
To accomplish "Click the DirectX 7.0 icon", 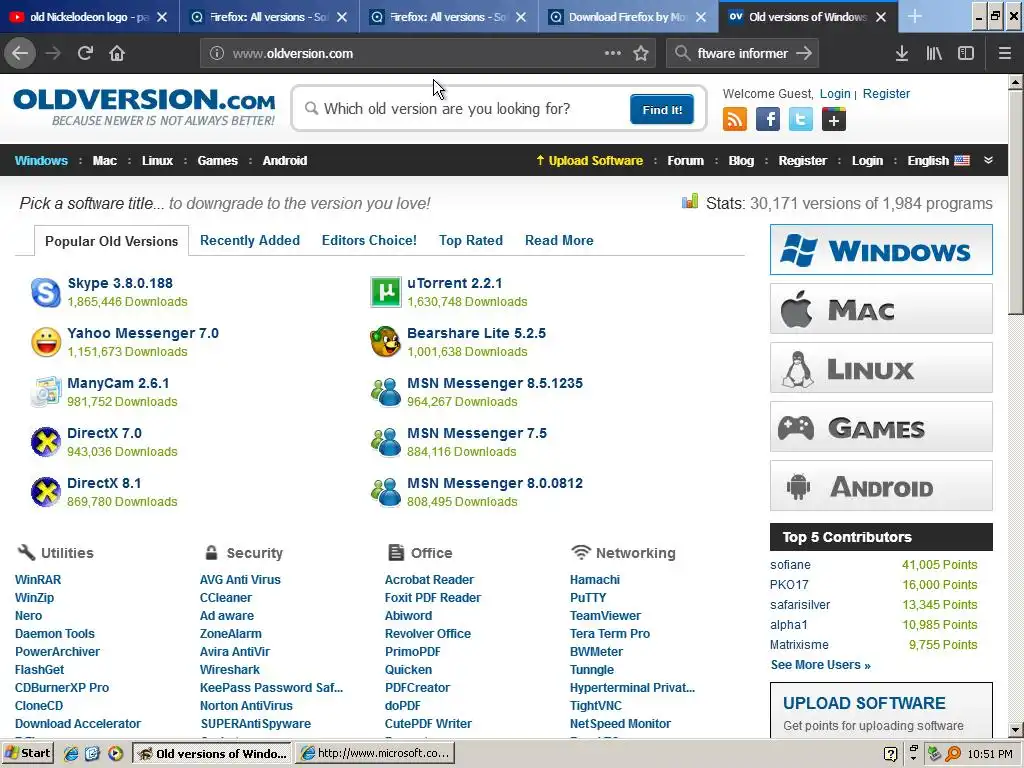I will tap(46, 442).
